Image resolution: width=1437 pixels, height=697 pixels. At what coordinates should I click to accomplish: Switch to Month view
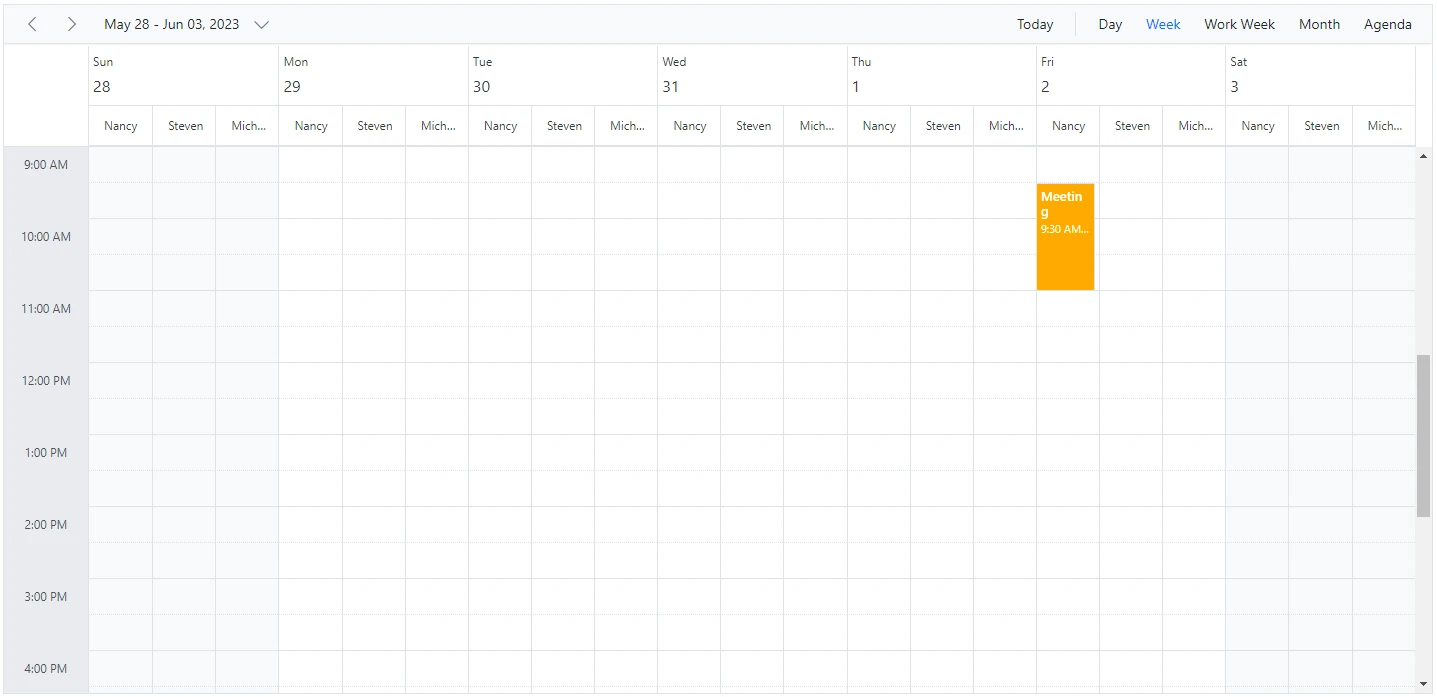pyautogui.click(x=1319, y=24)
